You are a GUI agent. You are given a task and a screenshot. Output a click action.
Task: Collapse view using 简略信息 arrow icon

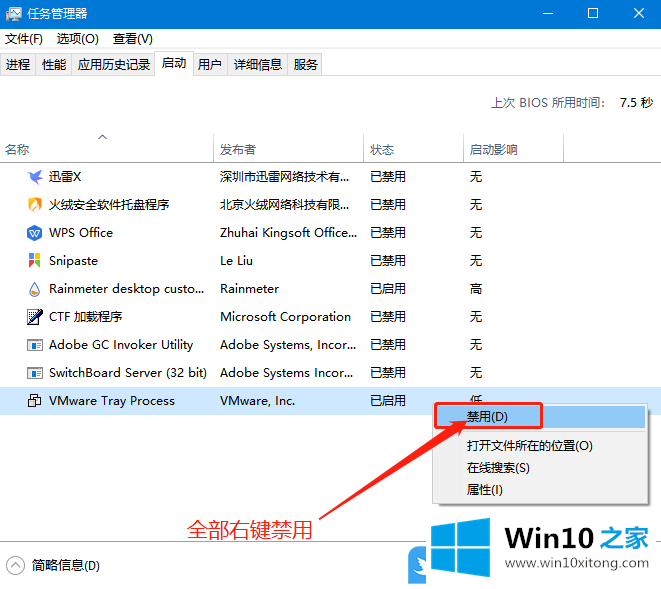(15, 565)
